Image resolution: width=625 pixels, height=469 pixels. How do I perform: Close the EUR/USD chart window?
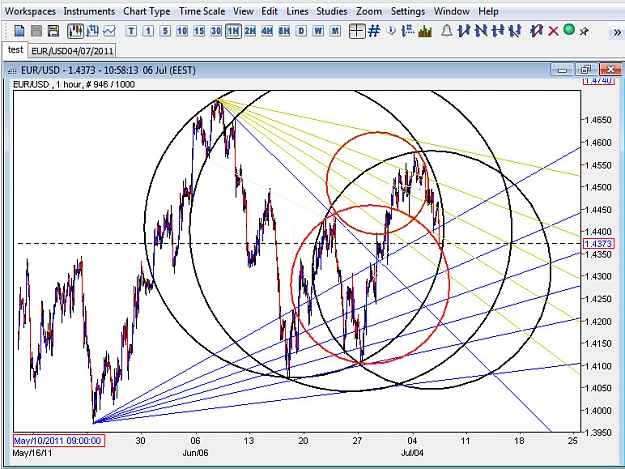point(610,70)
